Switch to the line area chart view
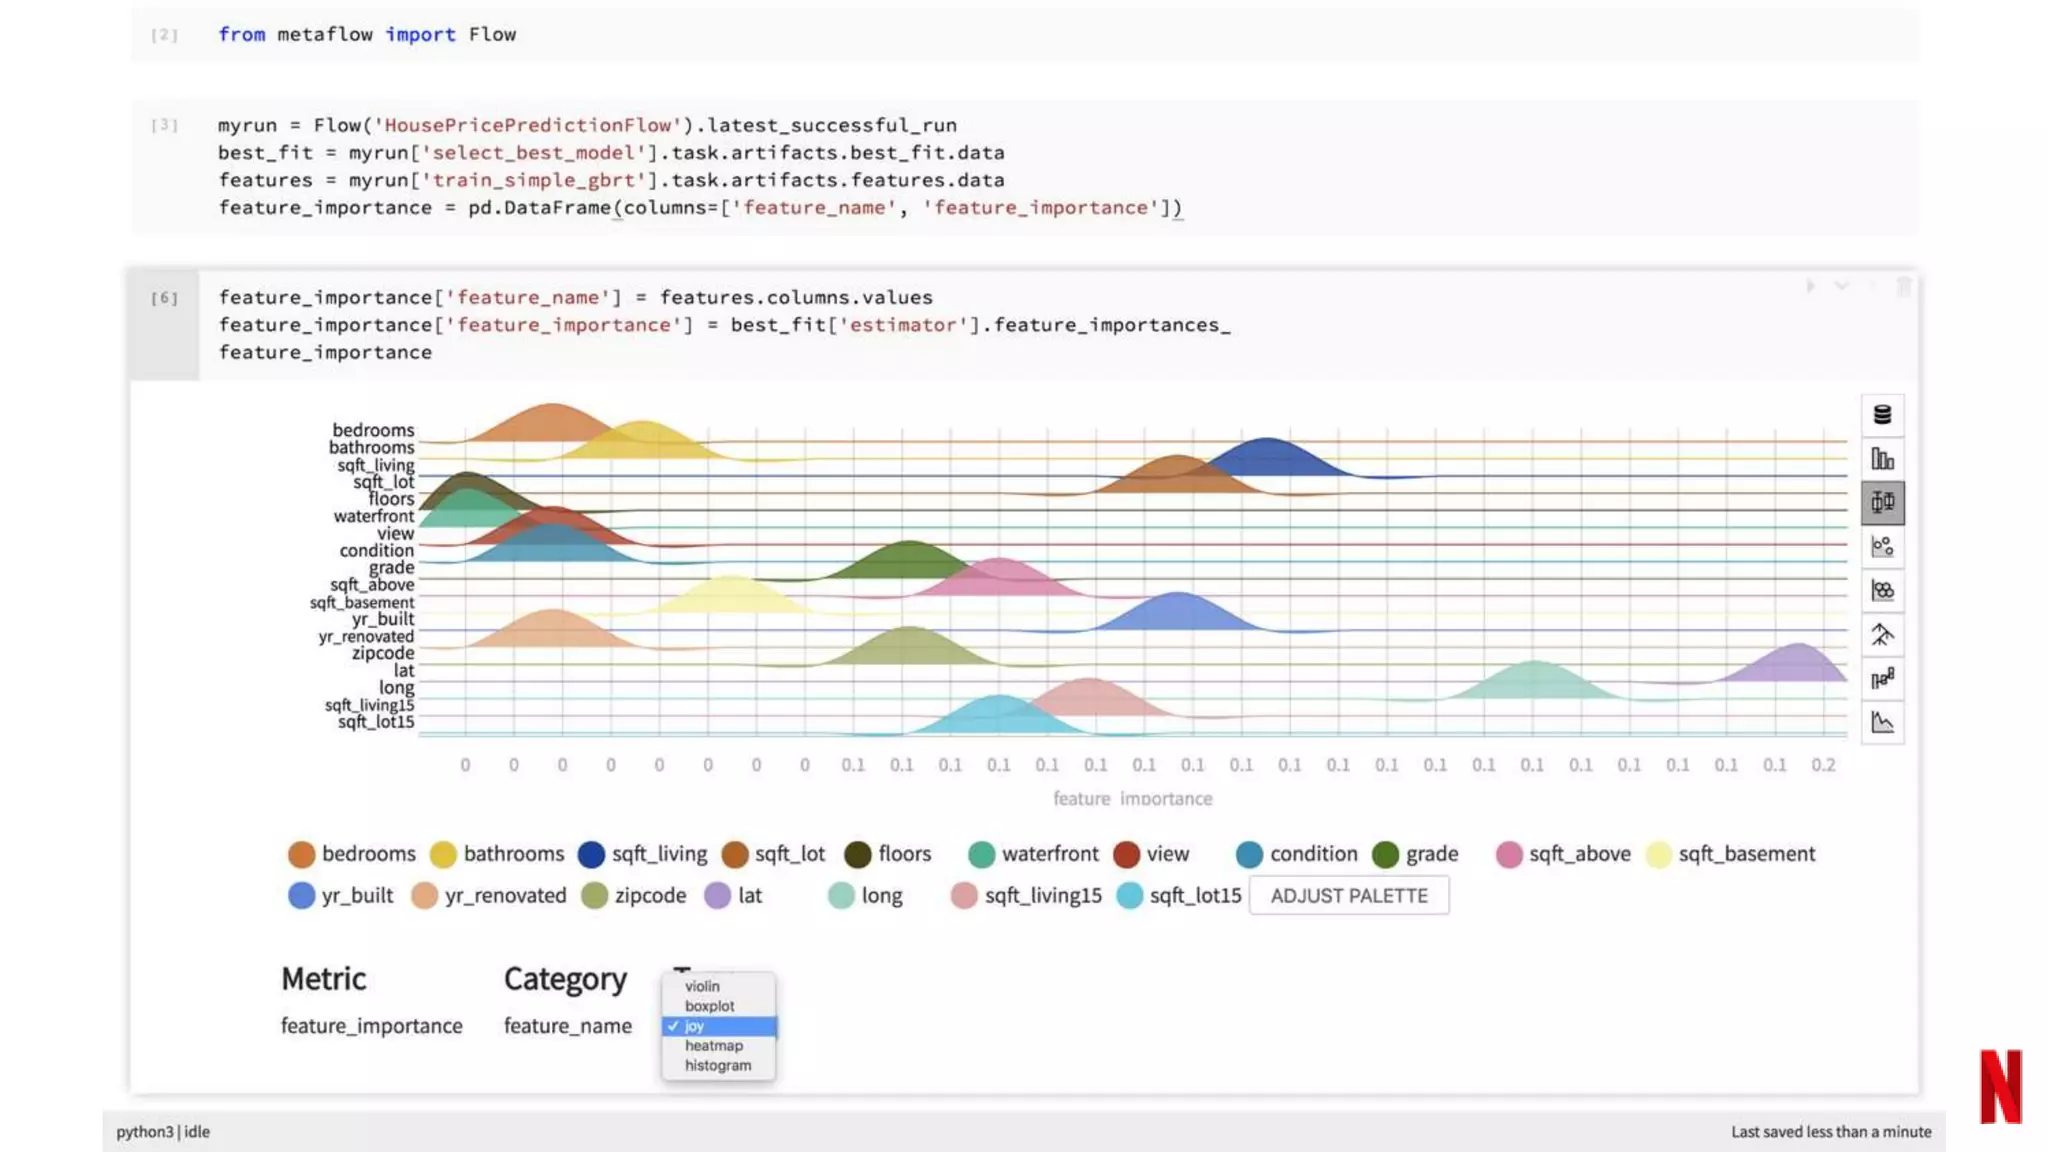Screen dimensions: 2048x1152 pyautogui.click(x=1882, y=722)
